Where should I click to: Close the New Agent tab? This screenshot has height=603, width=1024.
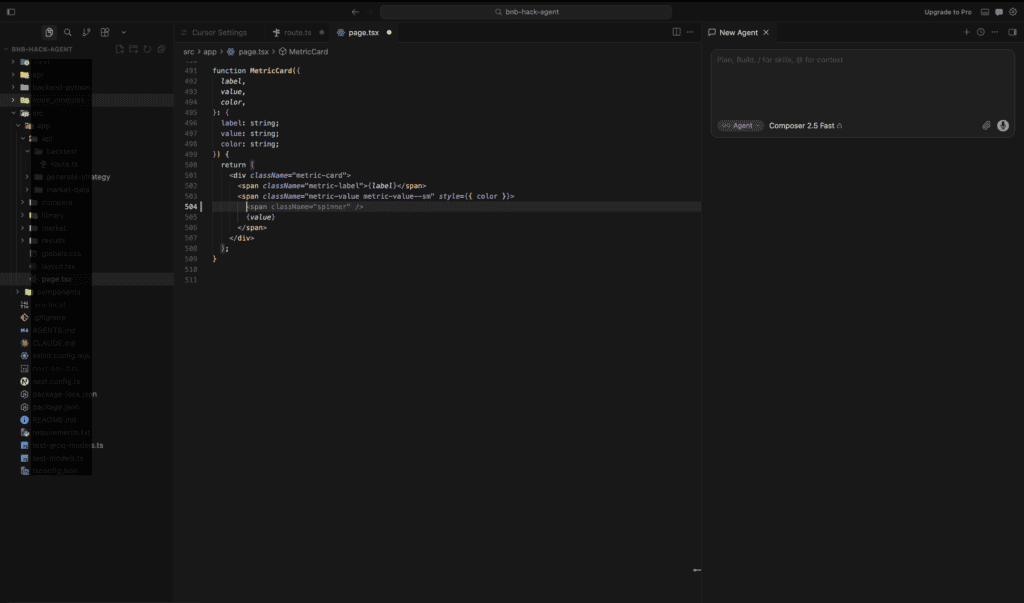pos(766,32)
